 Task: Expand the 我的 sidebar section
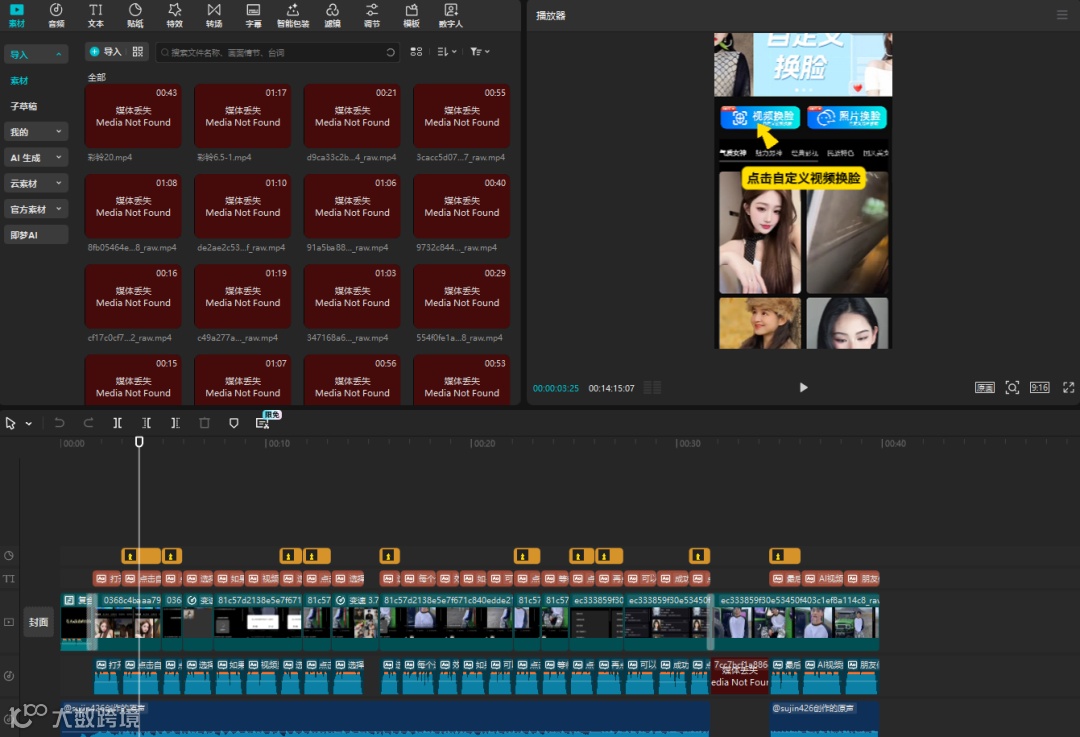tap(36, 132)
